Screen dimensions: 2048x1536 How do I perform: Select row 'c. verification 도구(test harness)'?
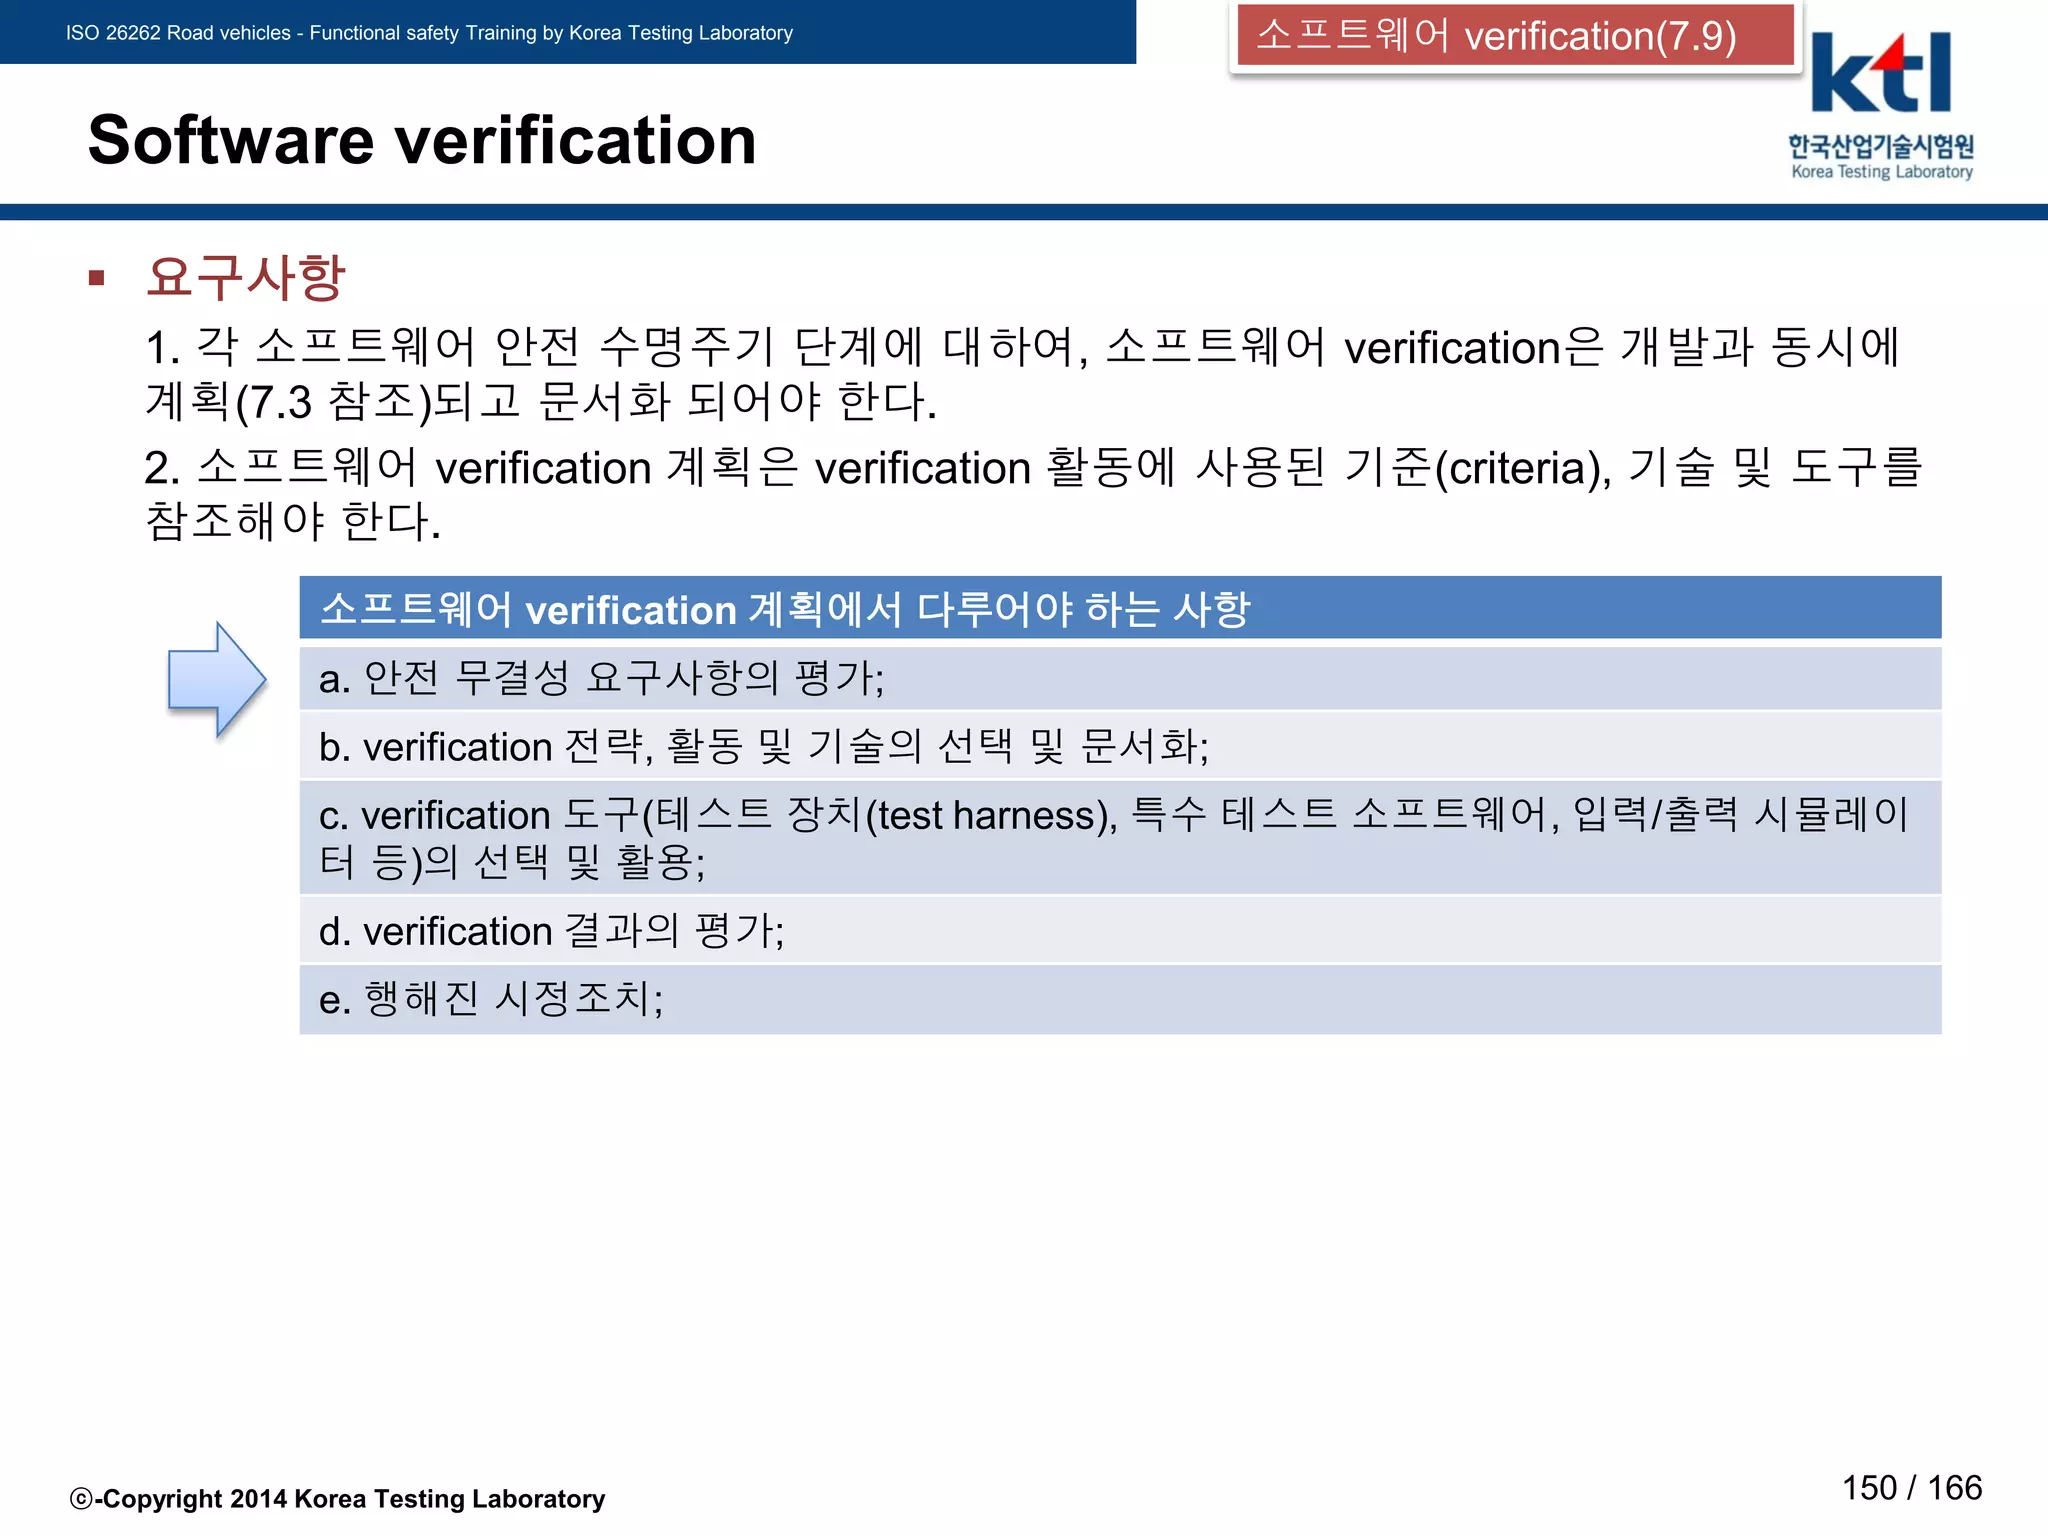tap(1120, 838)
